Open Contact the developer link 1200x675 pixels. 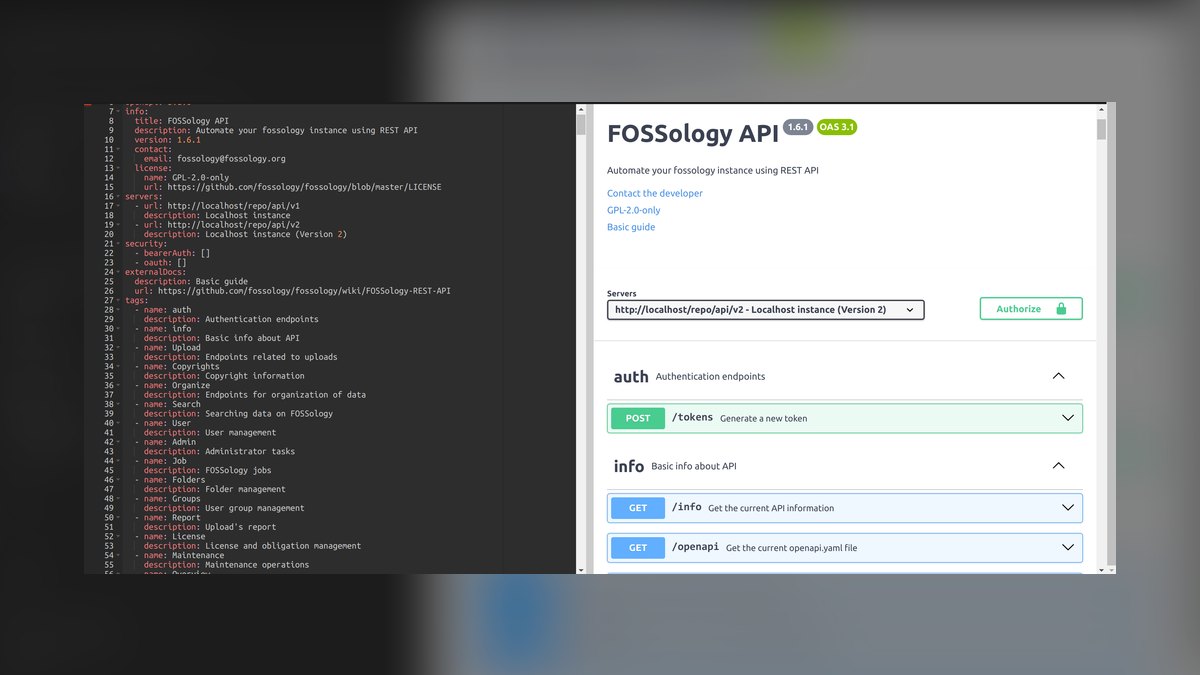655,193
